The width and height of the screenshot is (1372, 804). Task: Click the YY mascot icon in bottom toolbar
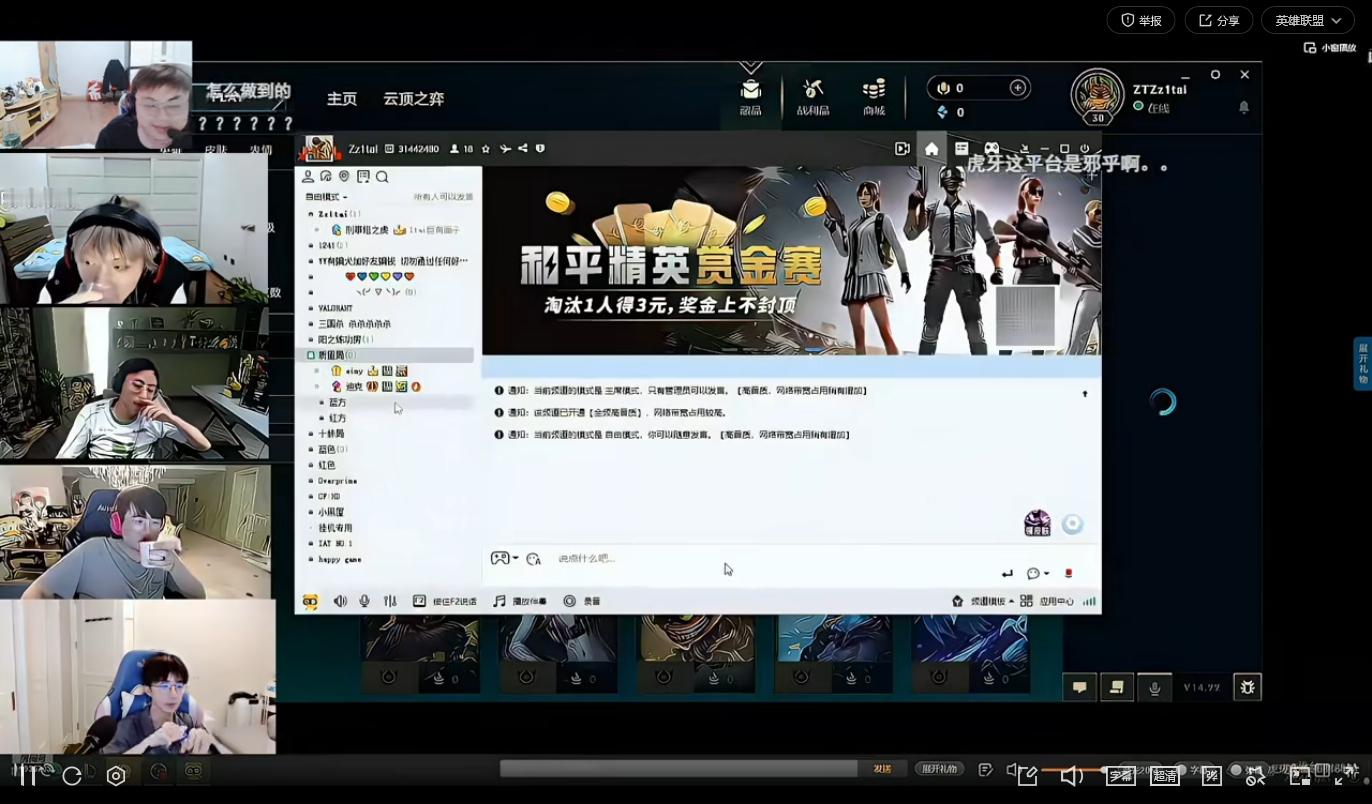coord(310,601)
